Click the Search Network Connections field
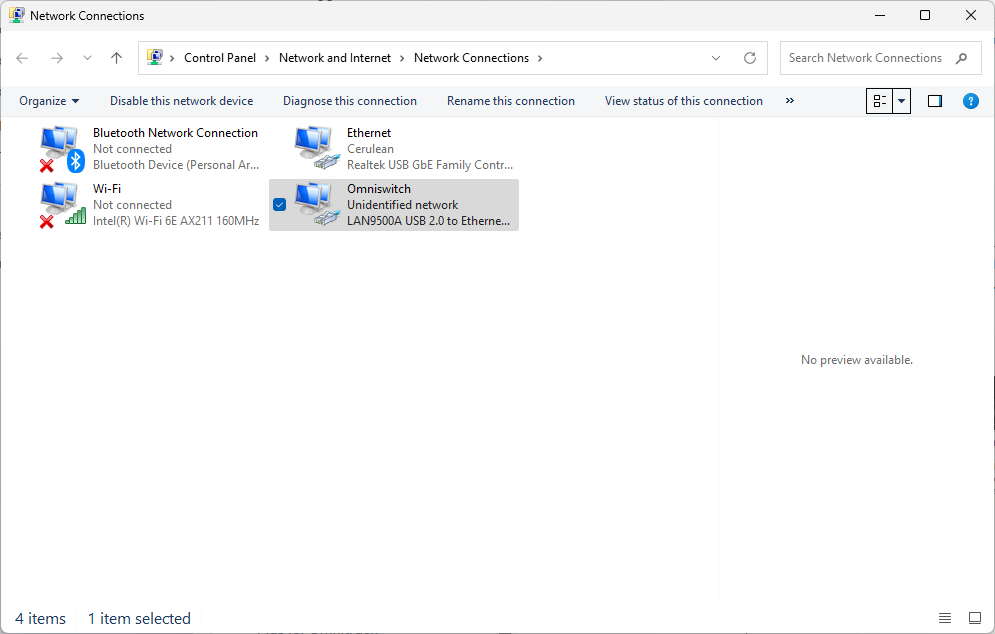This screenshot has height=634, width=995. [865, 58]
